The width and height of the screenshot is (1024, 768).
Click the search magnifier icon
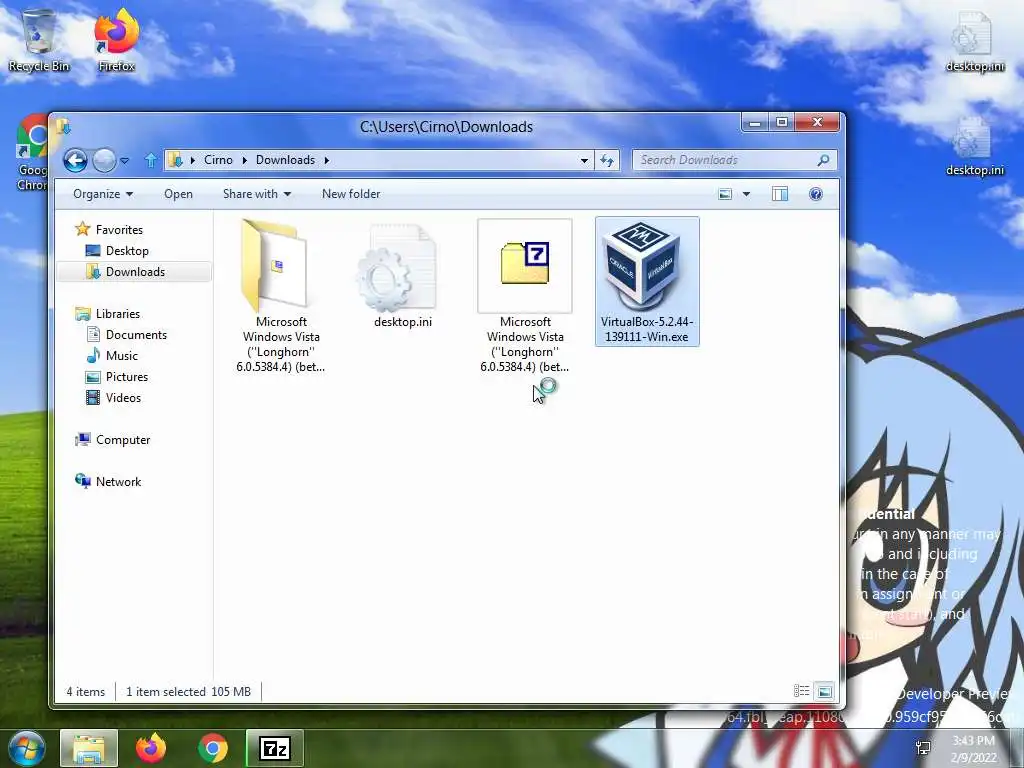[x=824, y=160]
